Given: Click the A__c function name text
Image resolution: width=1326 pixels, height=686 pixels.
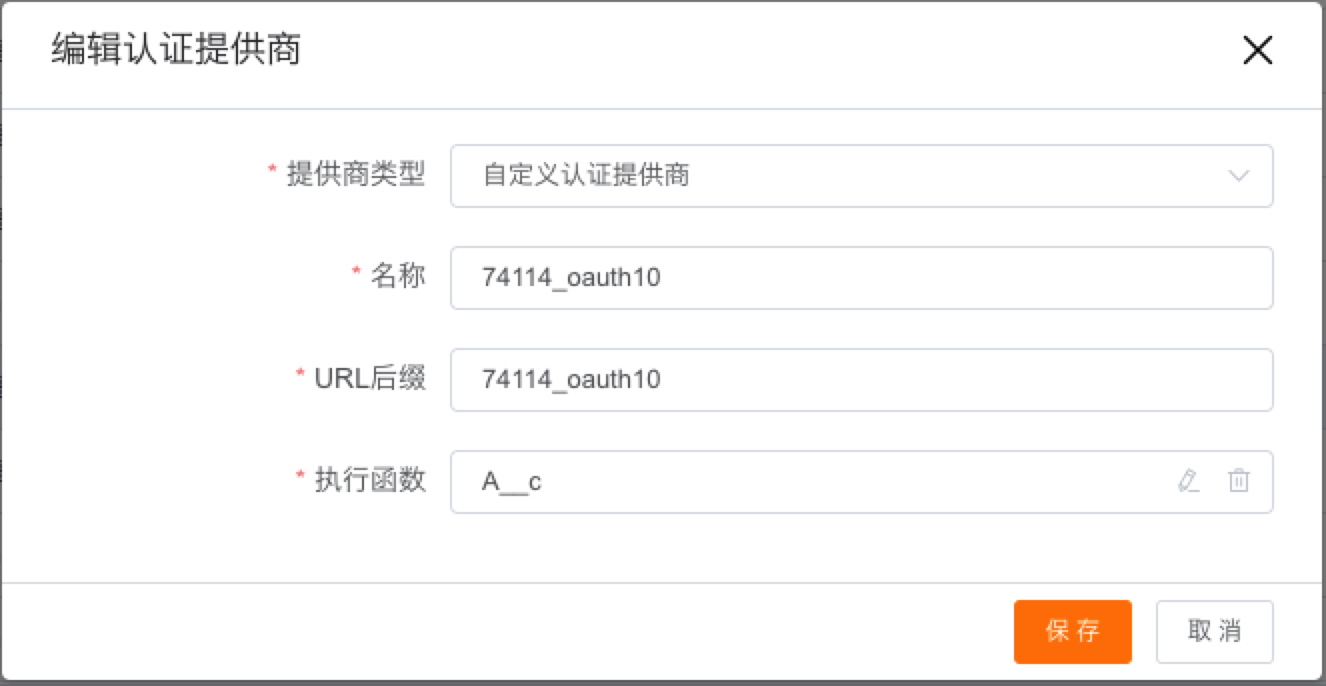Looking at the screenshot, I should (x=511, y=482).
